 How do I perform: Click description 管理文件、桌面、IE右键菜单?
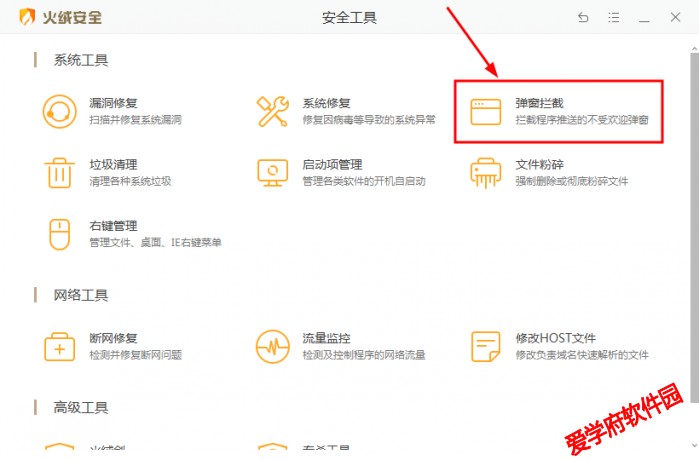156,243
